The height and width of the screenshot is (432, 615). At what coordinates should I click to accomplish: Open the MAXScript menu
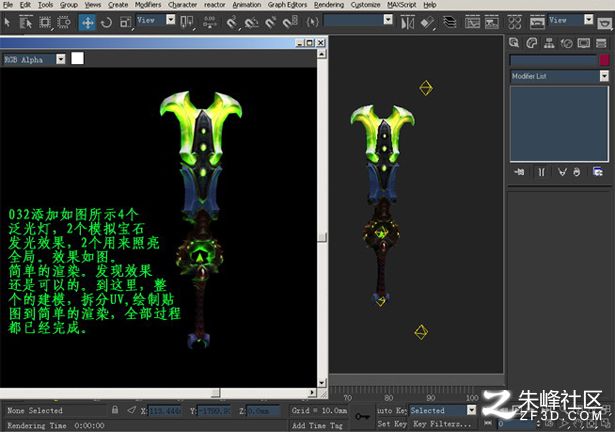point(402,5)
